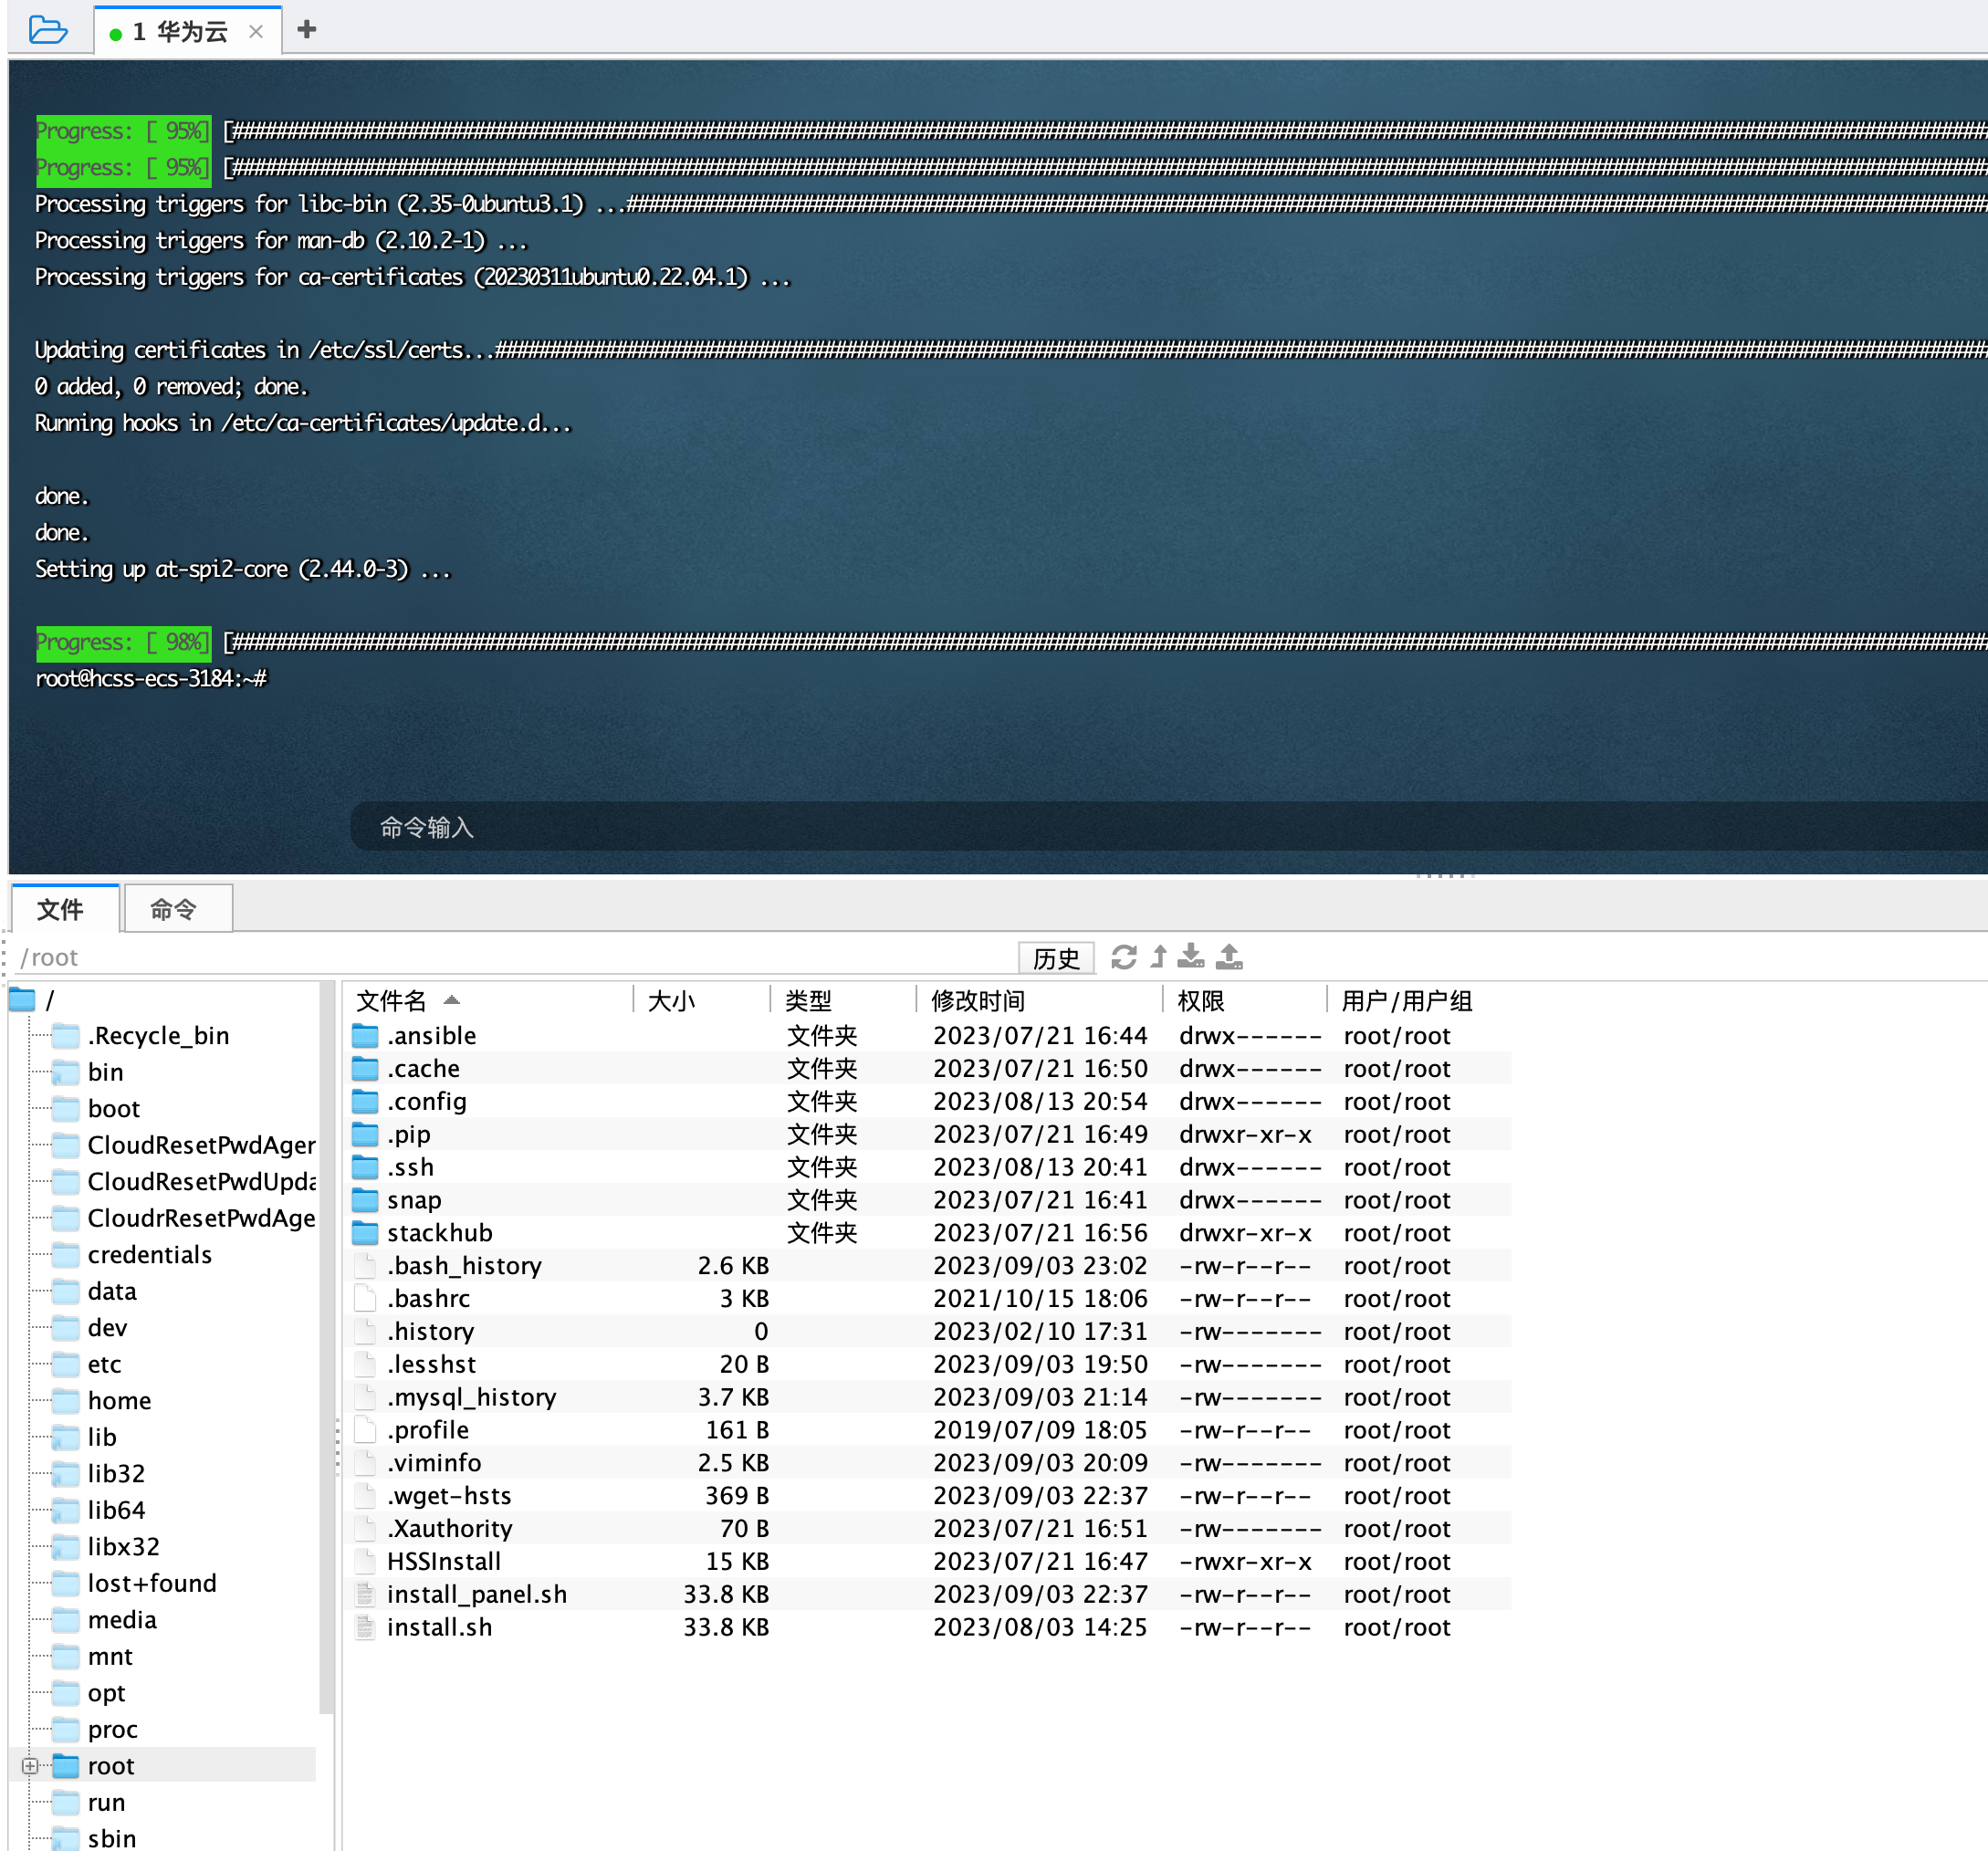Viewport: 1988px width, 1851px height.
Task: Open the .ssh folder in file list
Action: click(410, 1167)
